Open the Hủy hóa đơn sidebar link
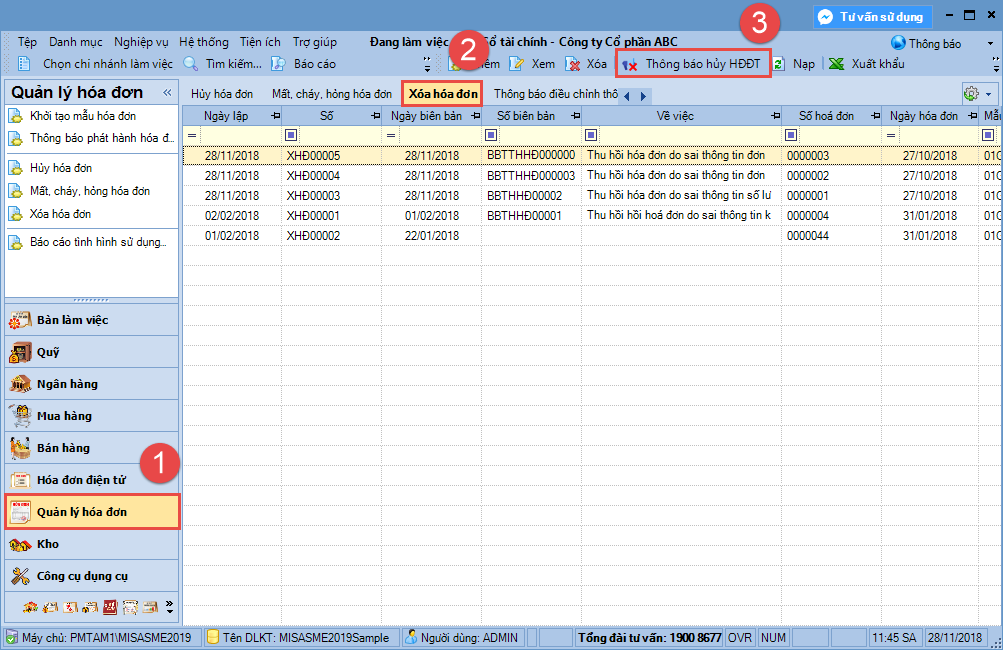The image size is (1003, 650). 61,168
